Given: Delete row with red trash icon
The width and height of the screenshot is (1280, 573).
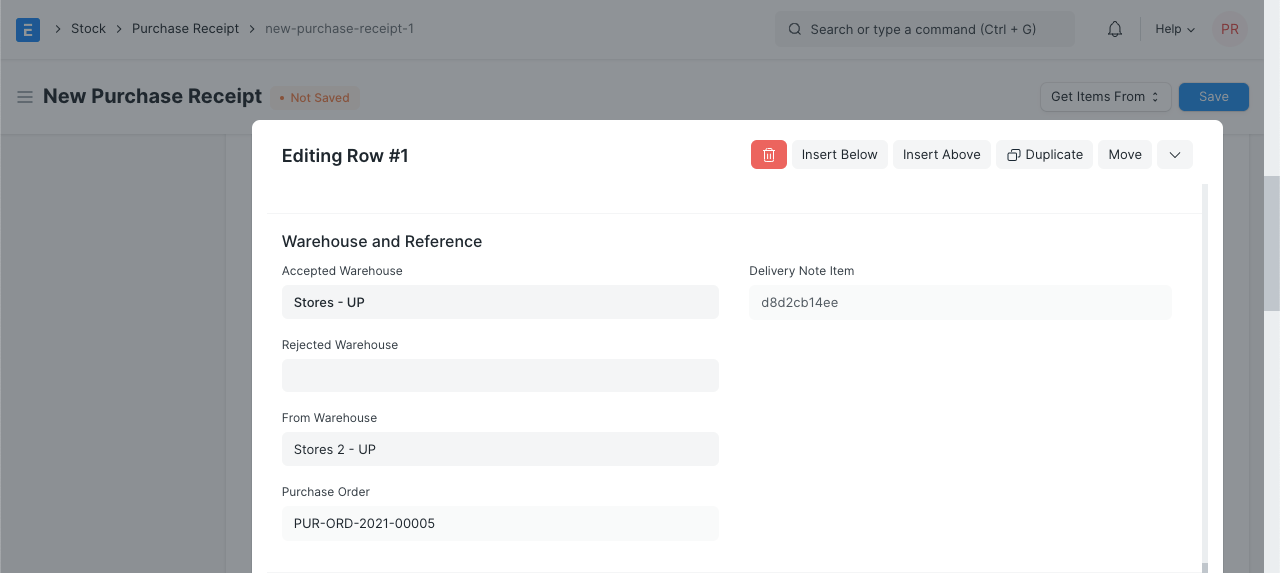Looking at the screenshot, I should 768,155.
